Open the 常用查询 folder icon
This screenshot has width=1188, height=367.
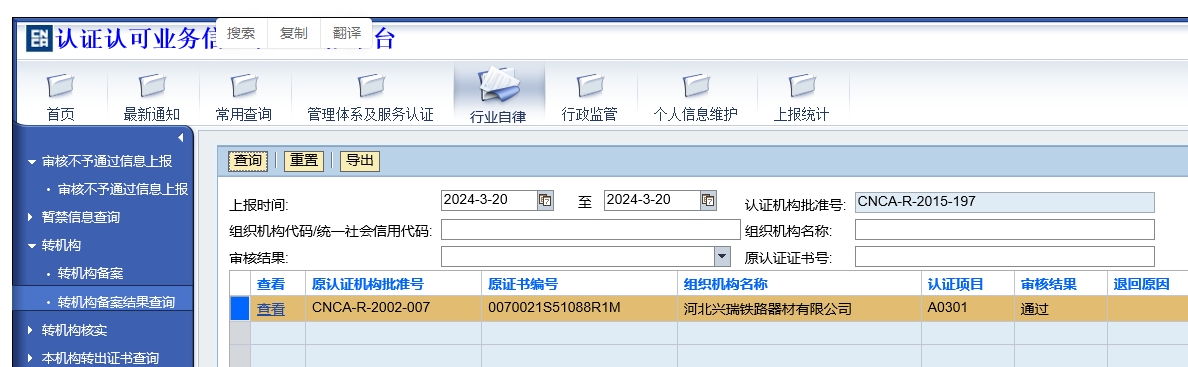click(243, 86)
